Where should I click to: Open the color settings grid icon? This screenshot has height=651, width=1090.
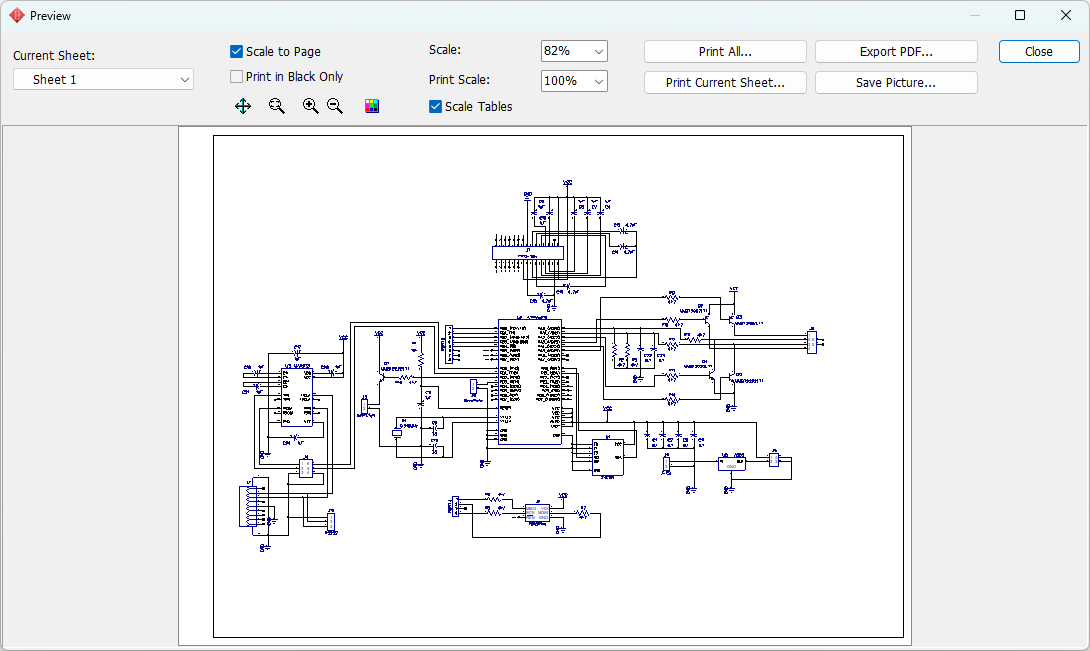pos(372,106)
